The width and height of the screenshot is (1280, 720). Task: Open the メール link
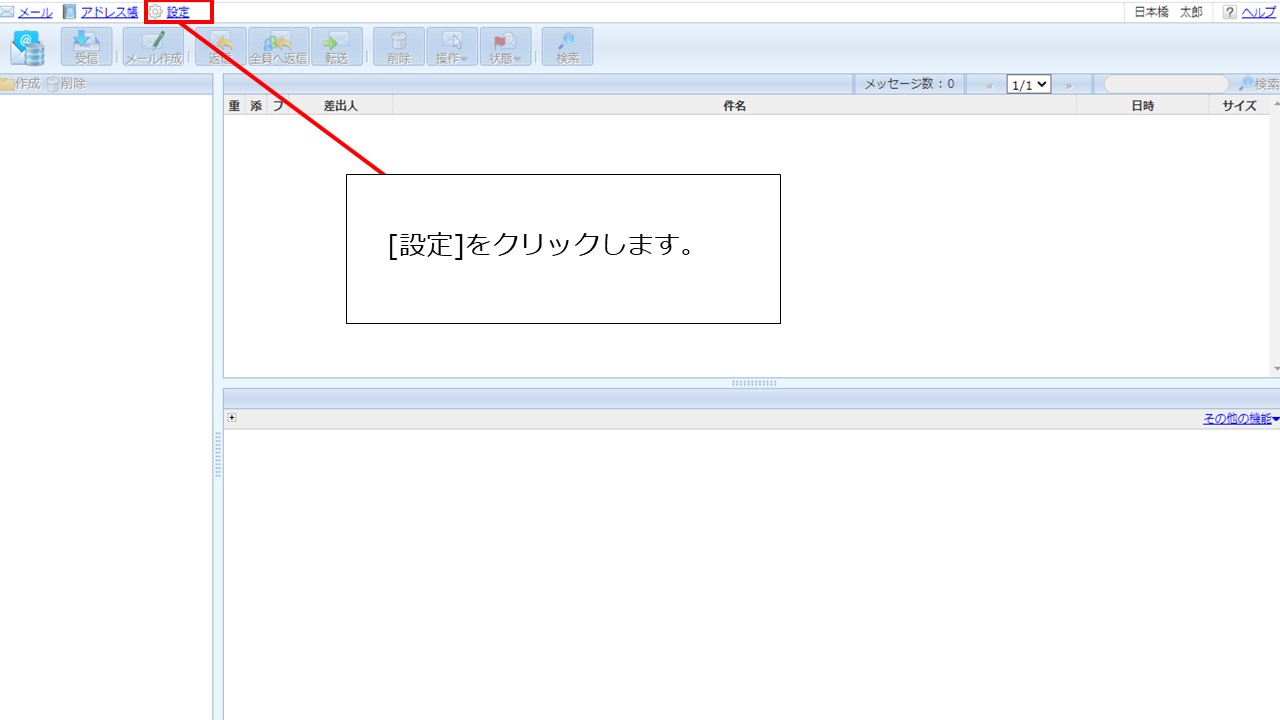[35, 12]
